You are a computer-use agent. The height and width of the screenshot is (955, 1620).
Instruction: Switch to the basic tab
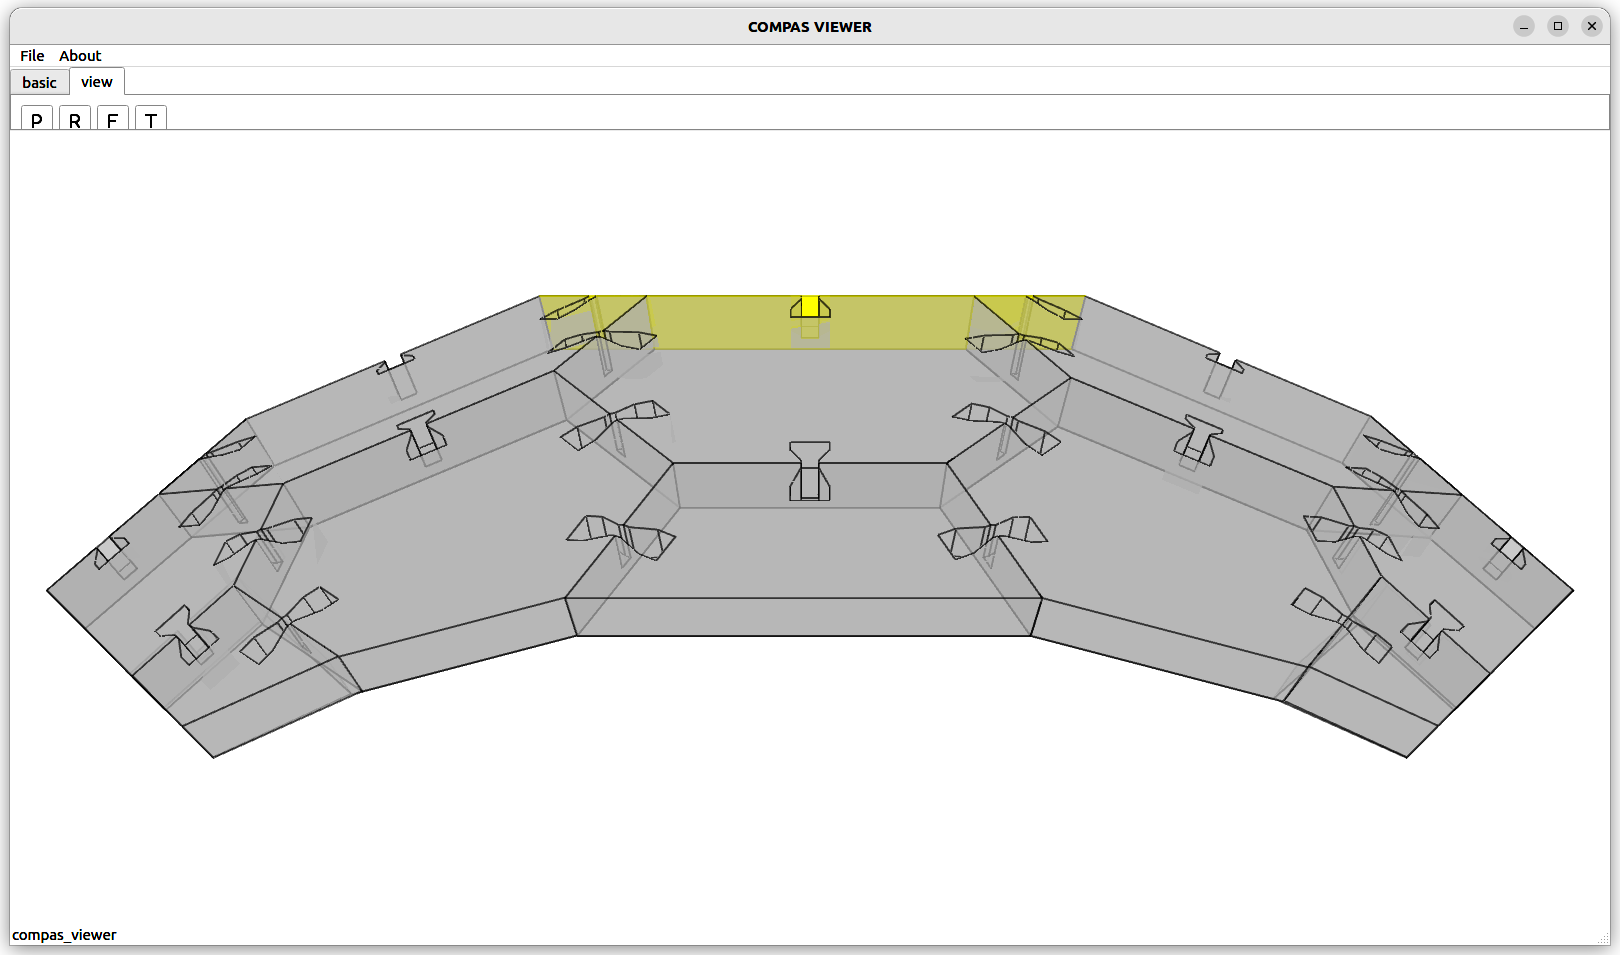click(40, 82)
